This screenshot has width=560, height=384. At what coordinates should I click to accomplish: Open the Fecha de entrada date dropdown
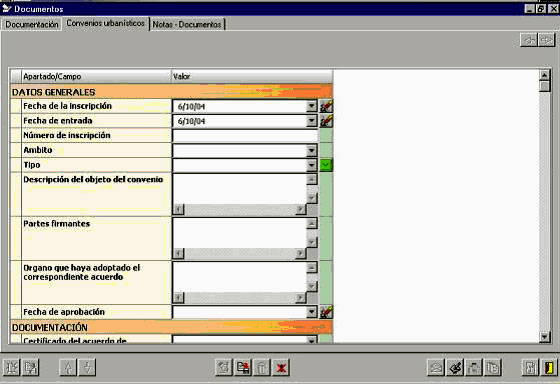coord(311,121)
